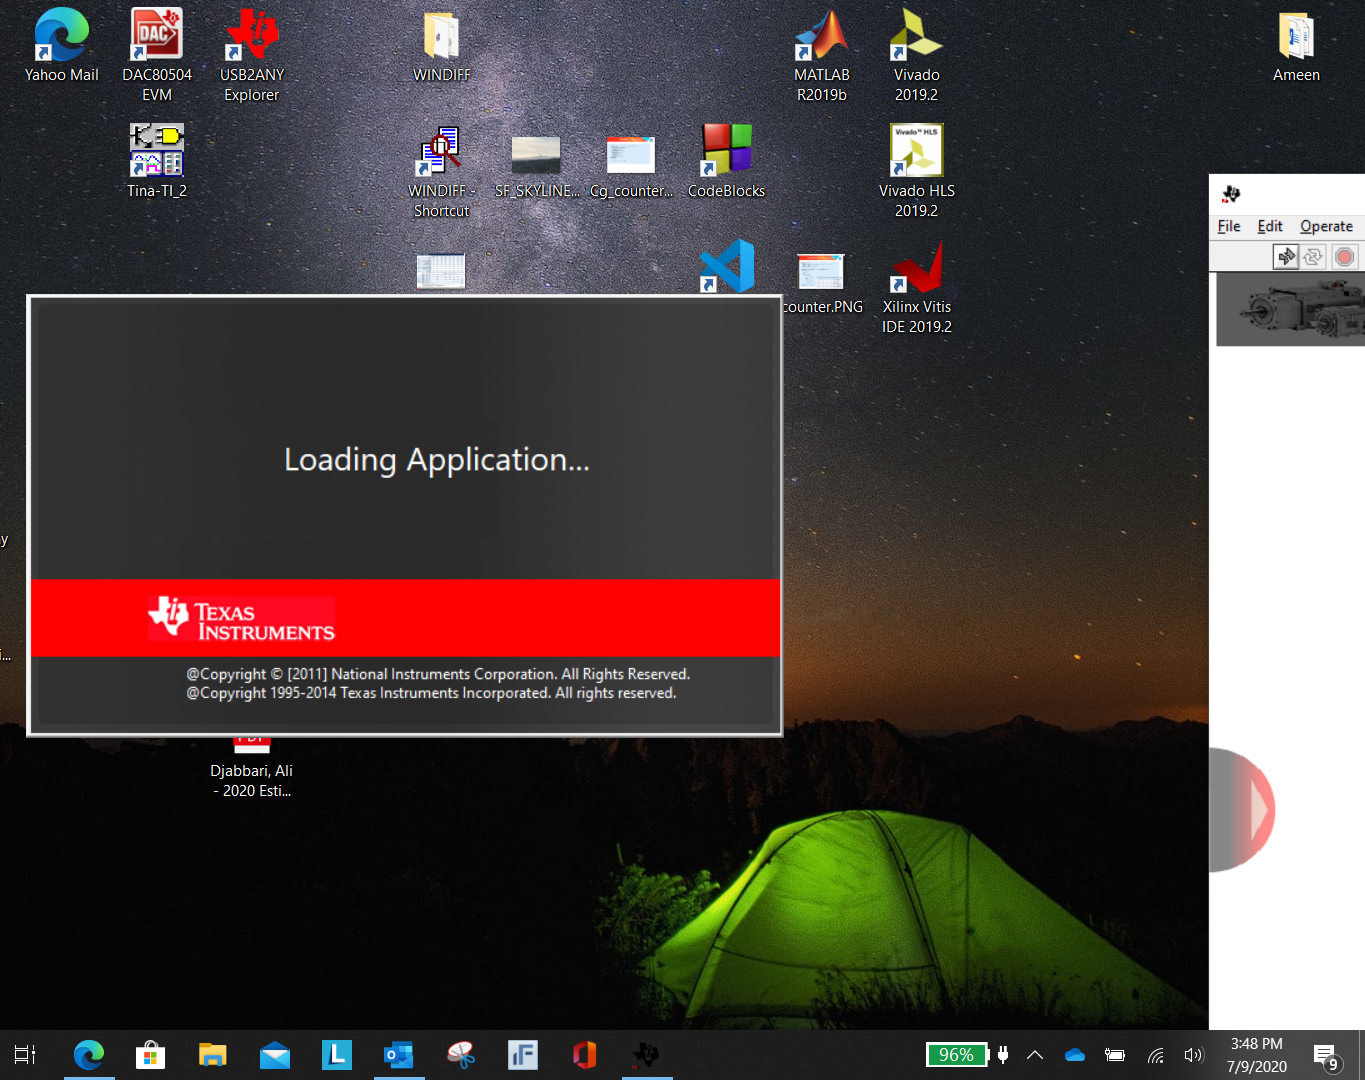The width and height of the screenshot is (1365, 1080).
Task: Open Microsoft Edge from the taskbar
Action: [x=89, y=1055]
